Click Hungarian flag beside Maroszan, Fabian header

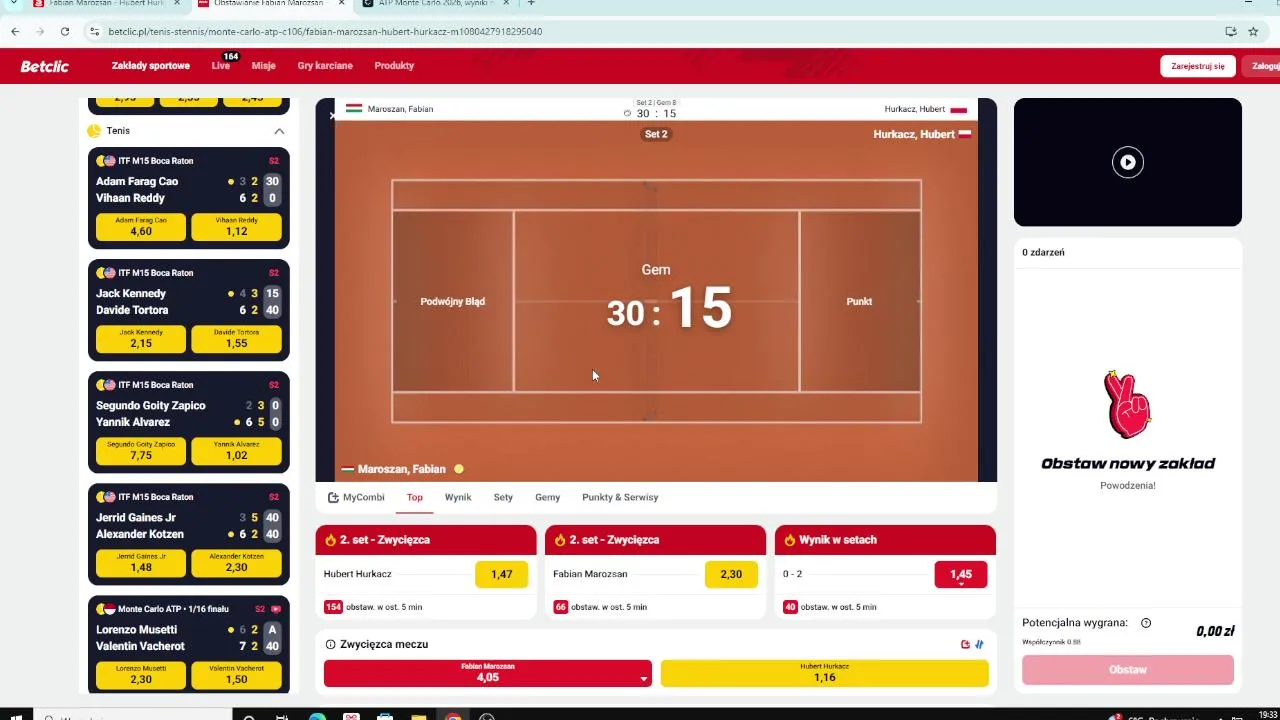[x=354, y=109]
